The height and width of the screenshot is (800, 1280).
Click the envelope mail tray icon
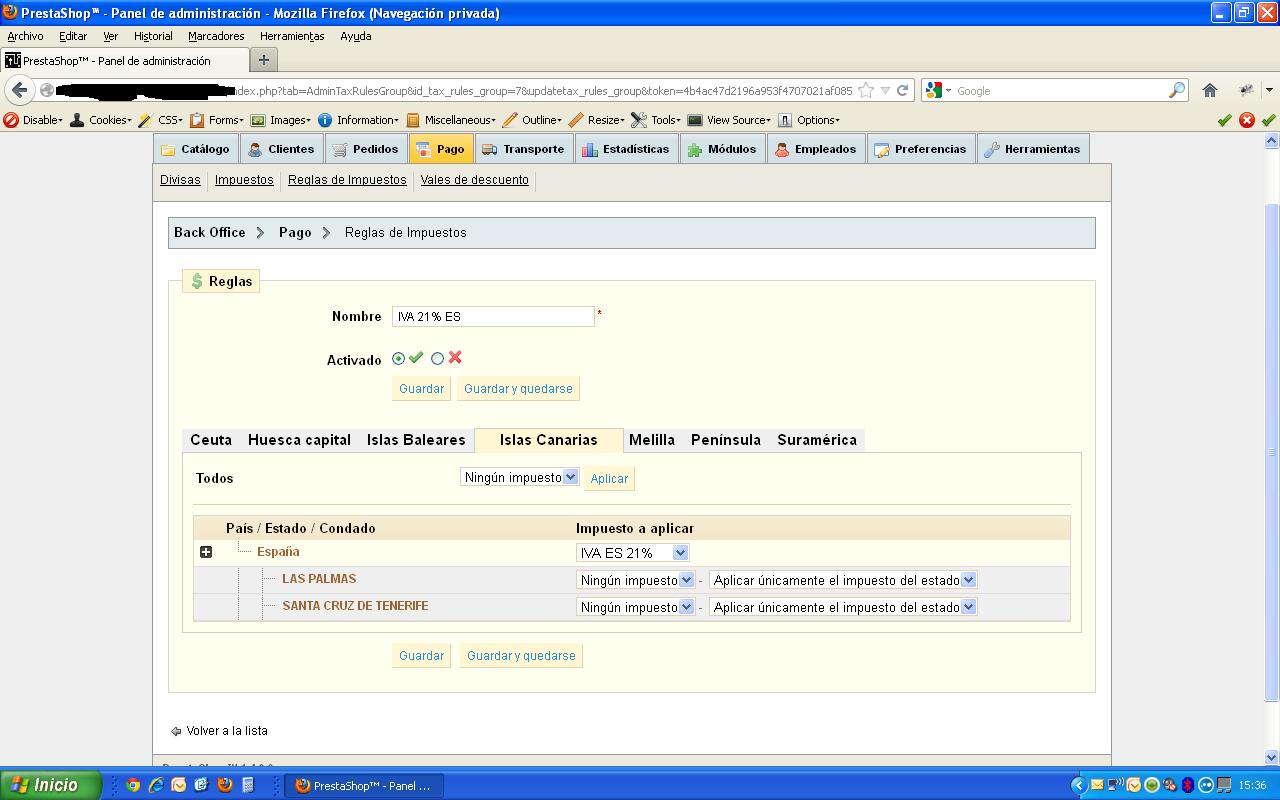[1097, 785]
